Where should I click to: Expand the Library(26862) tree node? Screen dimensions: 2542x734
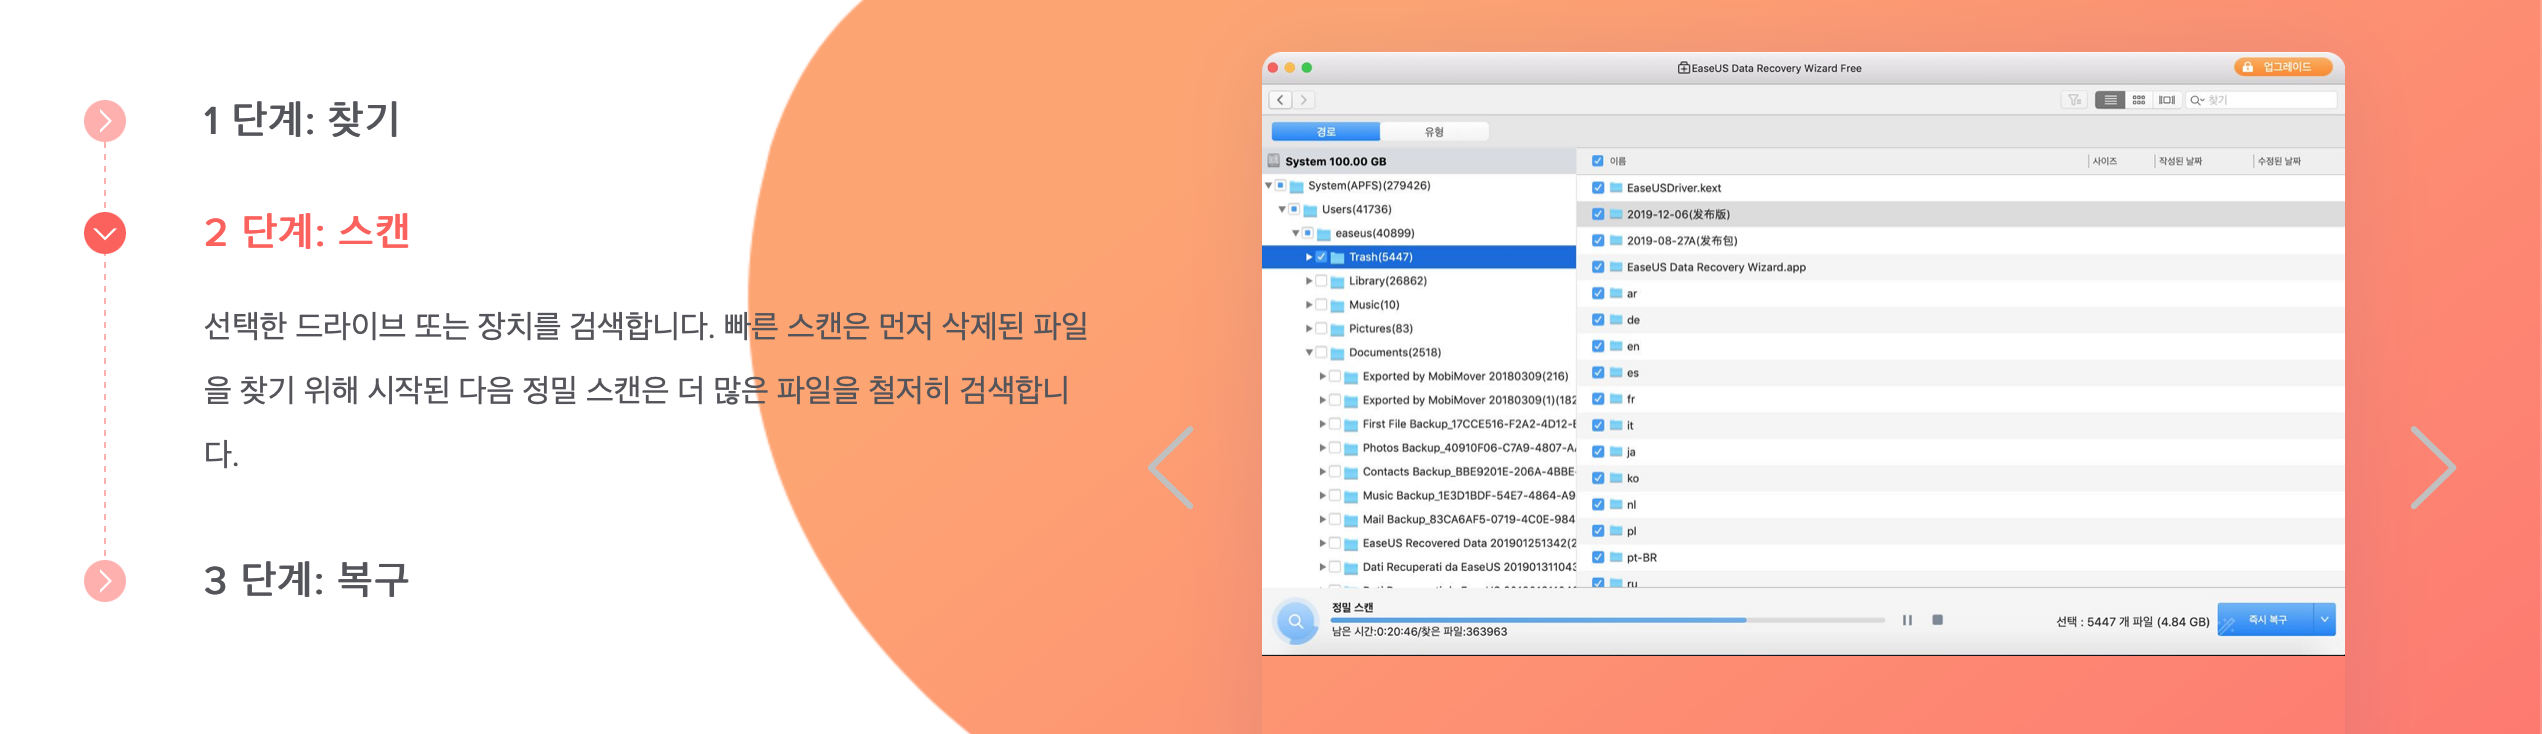[x=1308, y=281]
